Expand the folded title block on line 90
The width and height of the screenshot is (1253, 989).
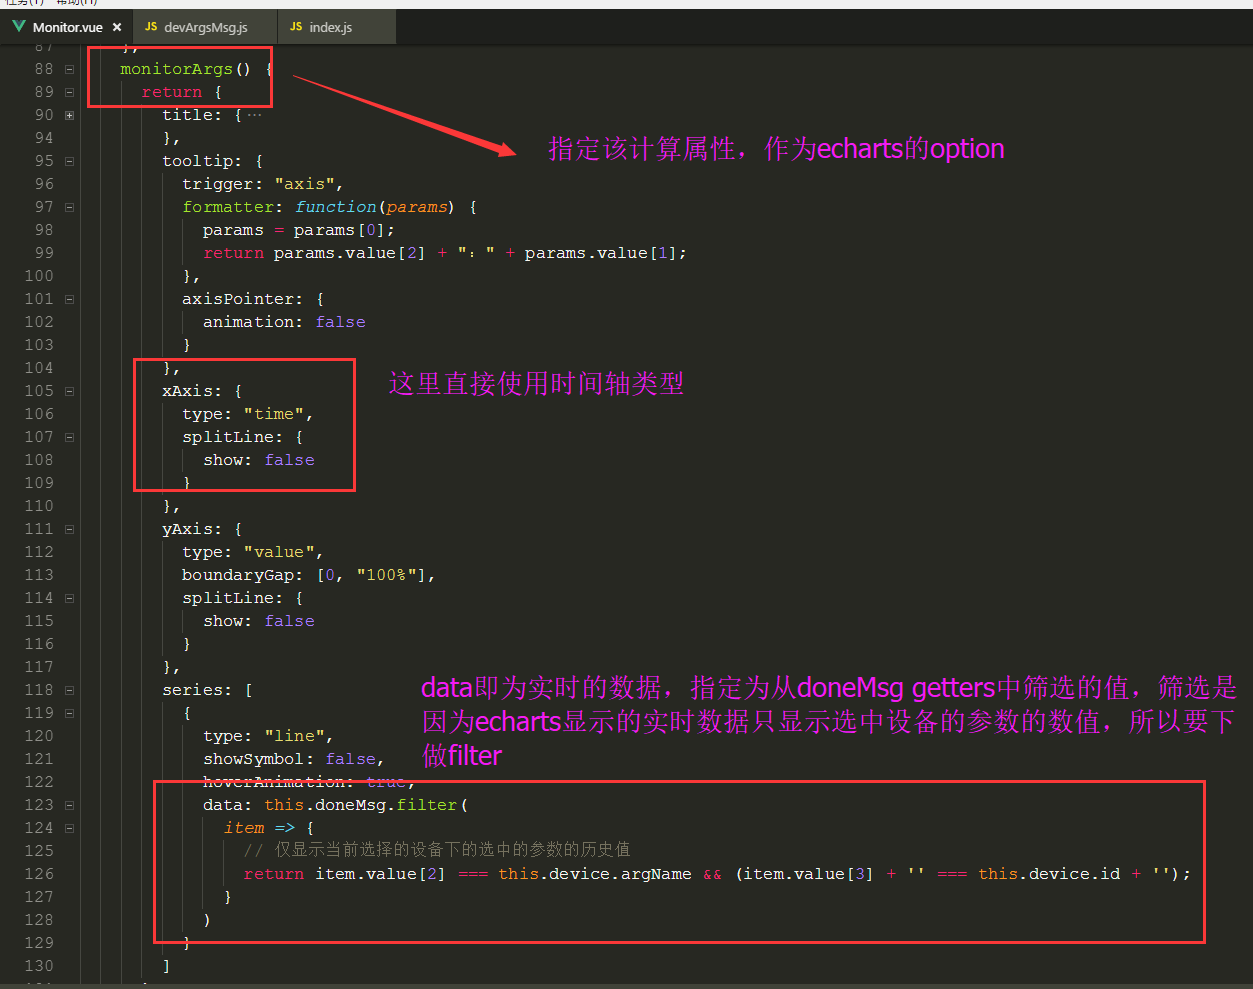(69, 115)
